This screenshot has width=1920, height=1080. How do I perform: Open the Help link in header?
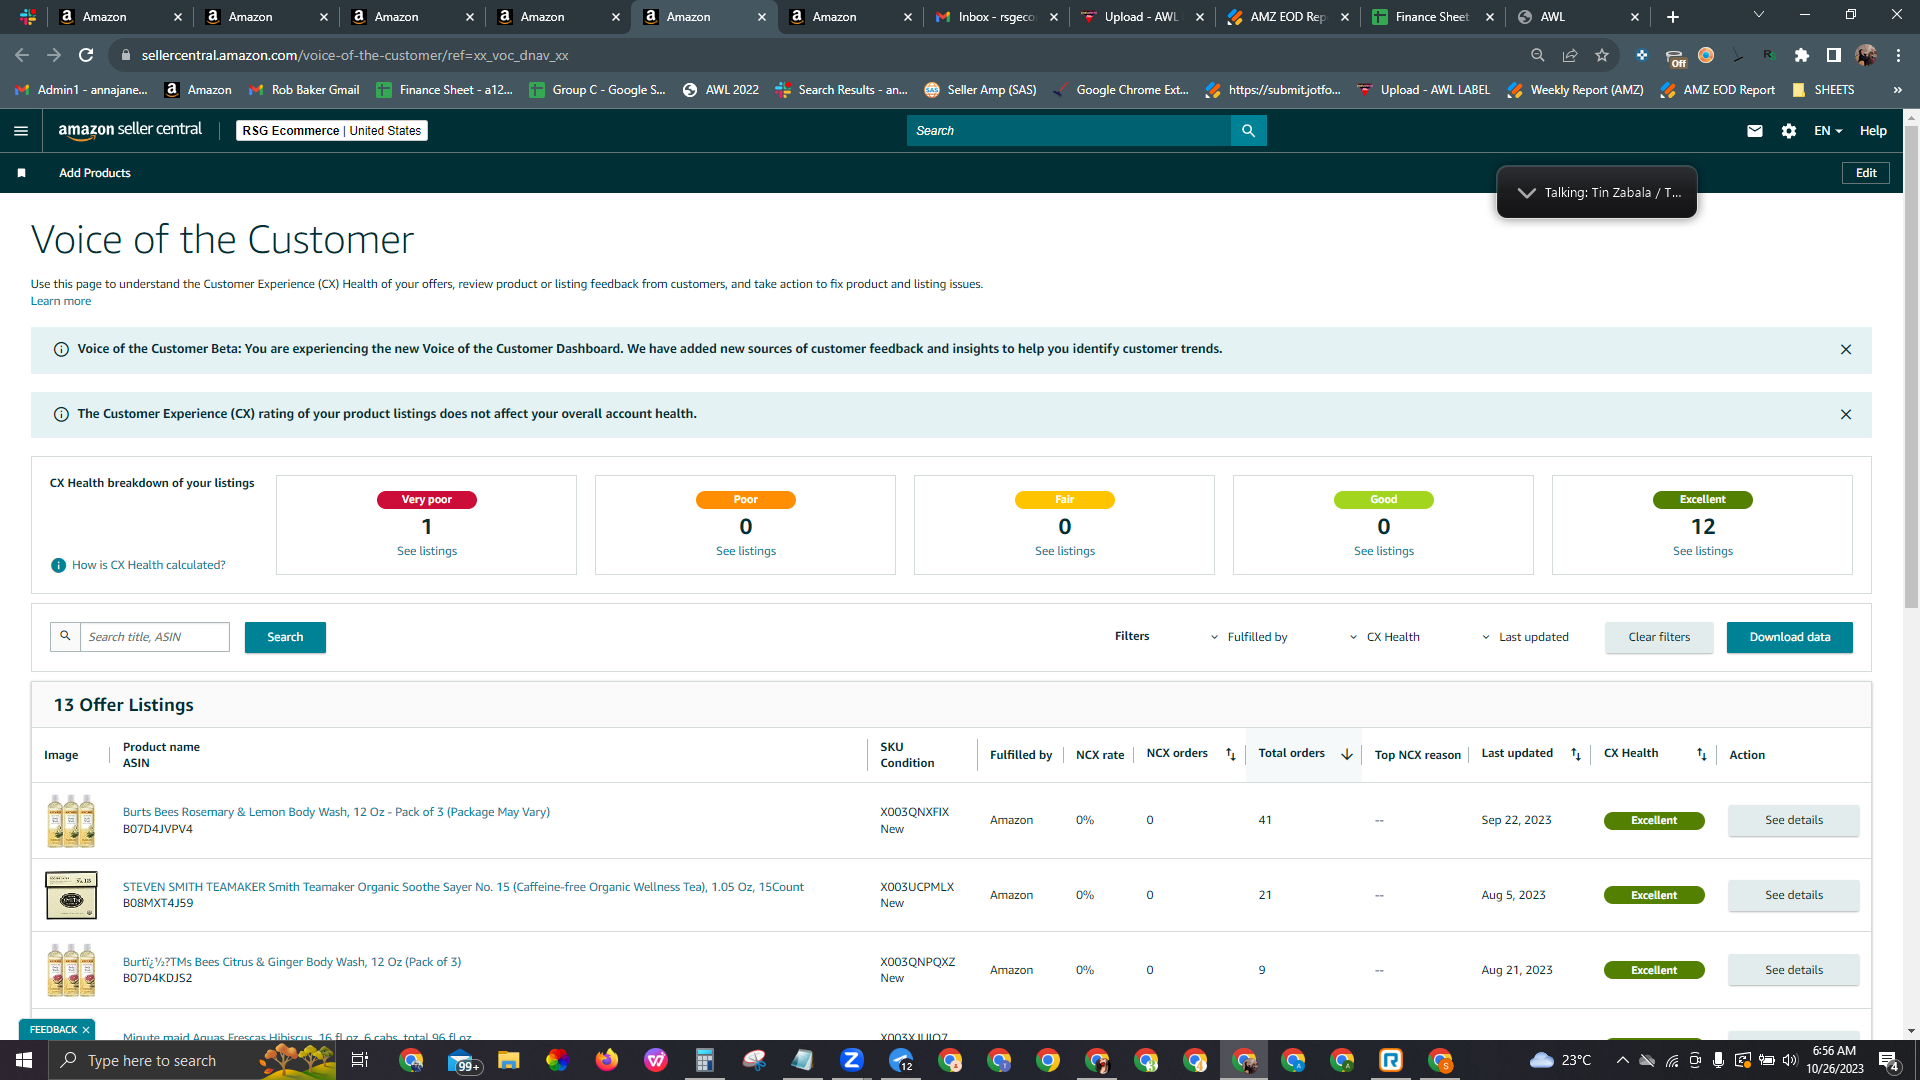click(x=1873, y=131)
